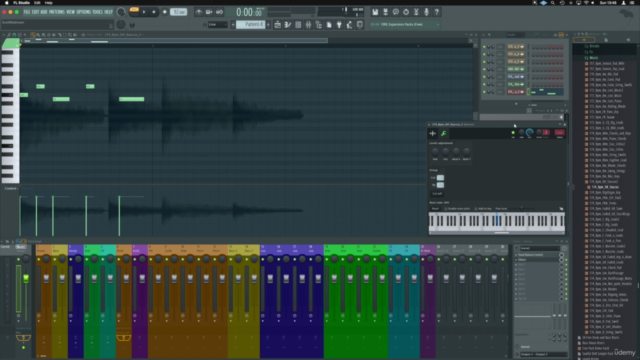
Task: Open the Line snap dropdown
Action: click(x=218, y=25)
